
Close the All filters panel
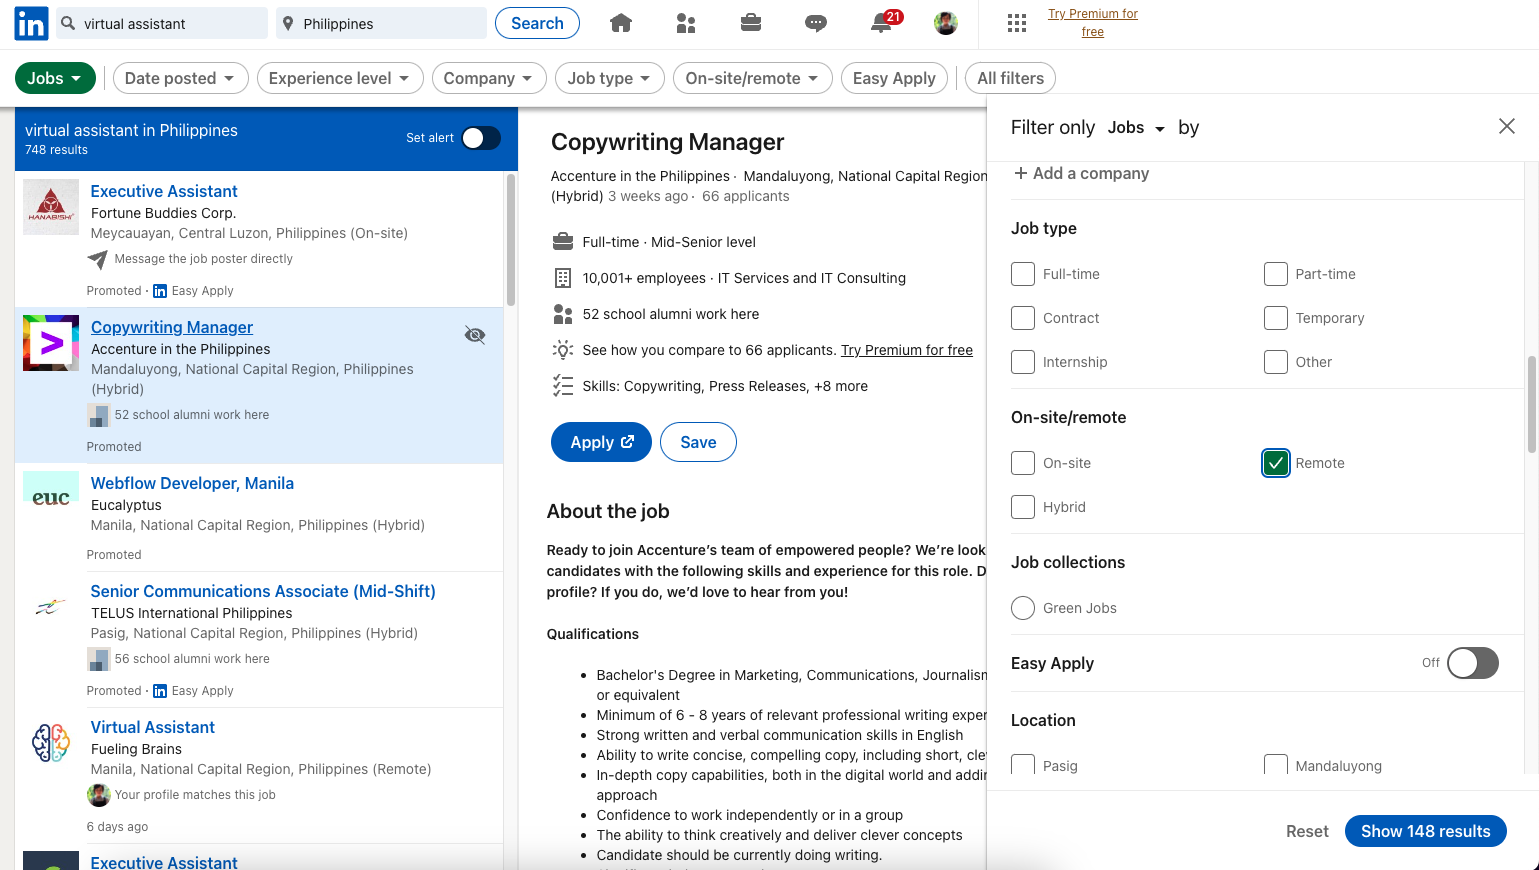click(x=1507, y=126)
